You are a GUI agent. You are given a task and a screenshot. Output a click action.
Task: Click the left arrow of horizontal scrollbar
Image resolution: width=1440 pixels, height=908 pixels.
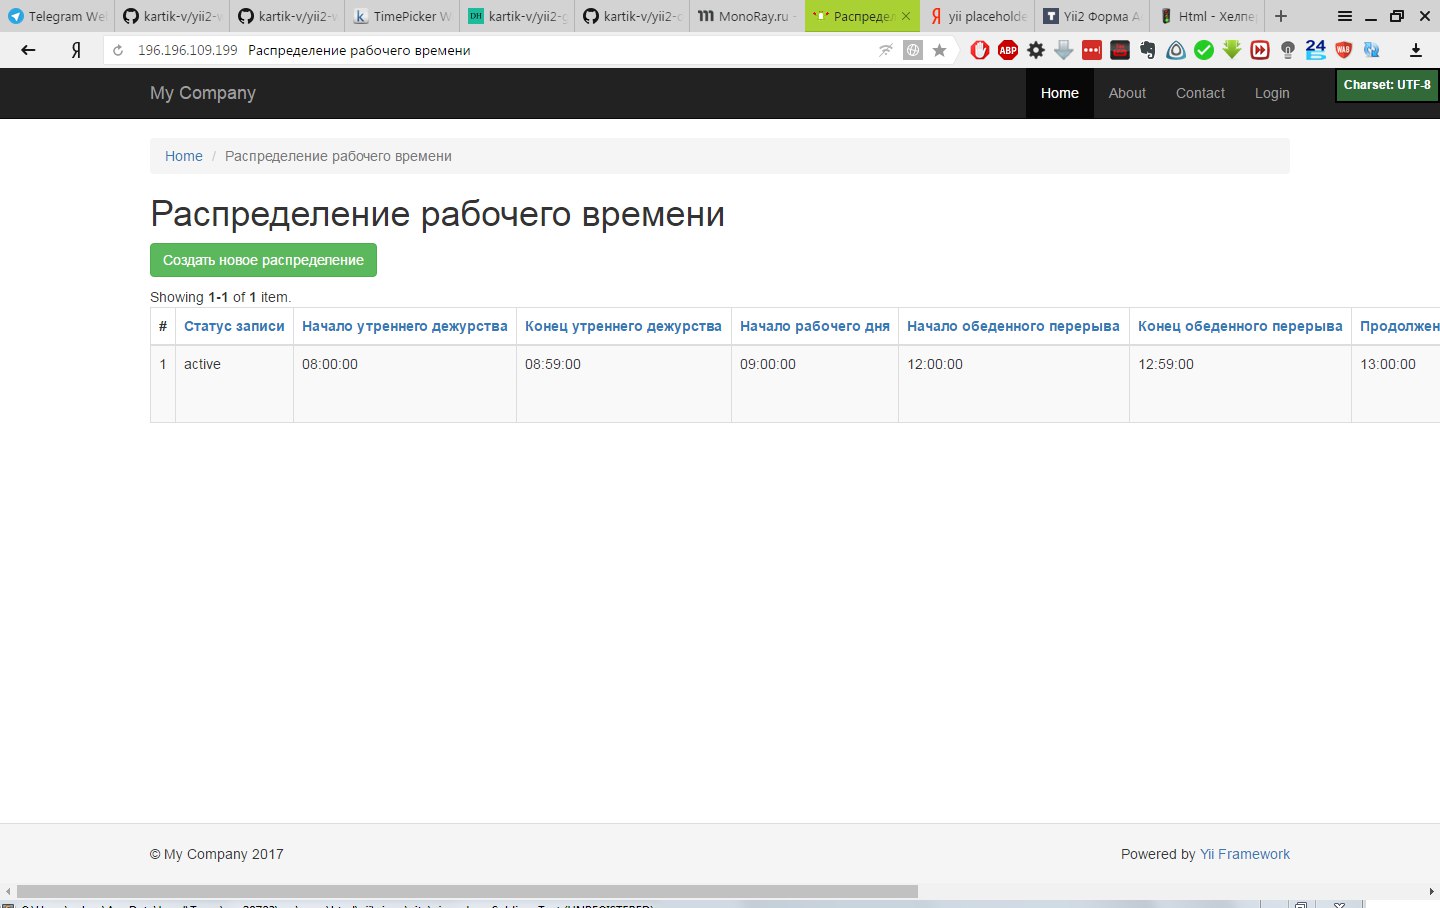click(8, 891)
